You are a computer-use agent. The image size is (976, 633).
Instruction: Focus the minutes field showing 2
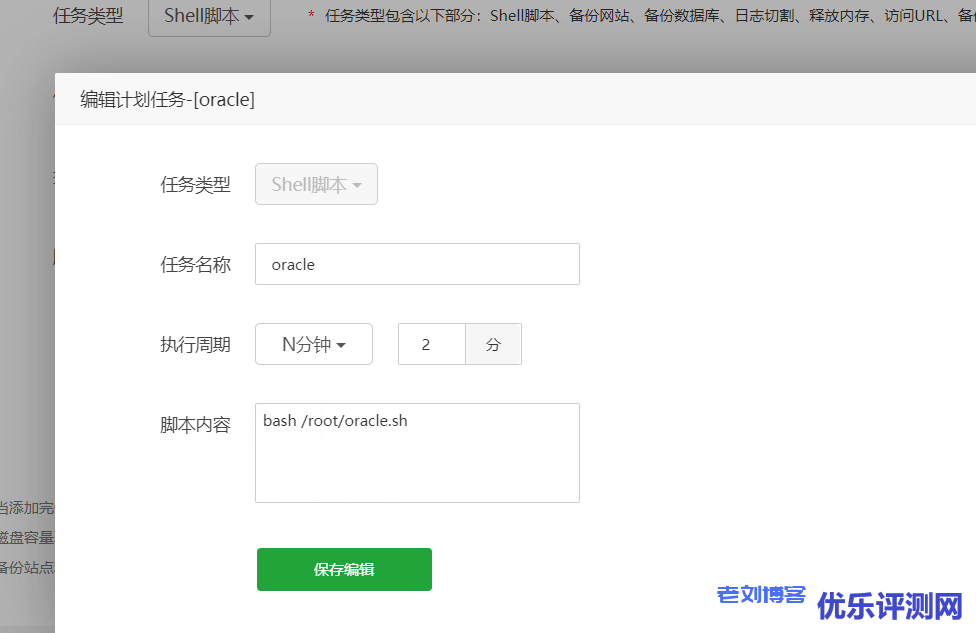click(432, 344)
